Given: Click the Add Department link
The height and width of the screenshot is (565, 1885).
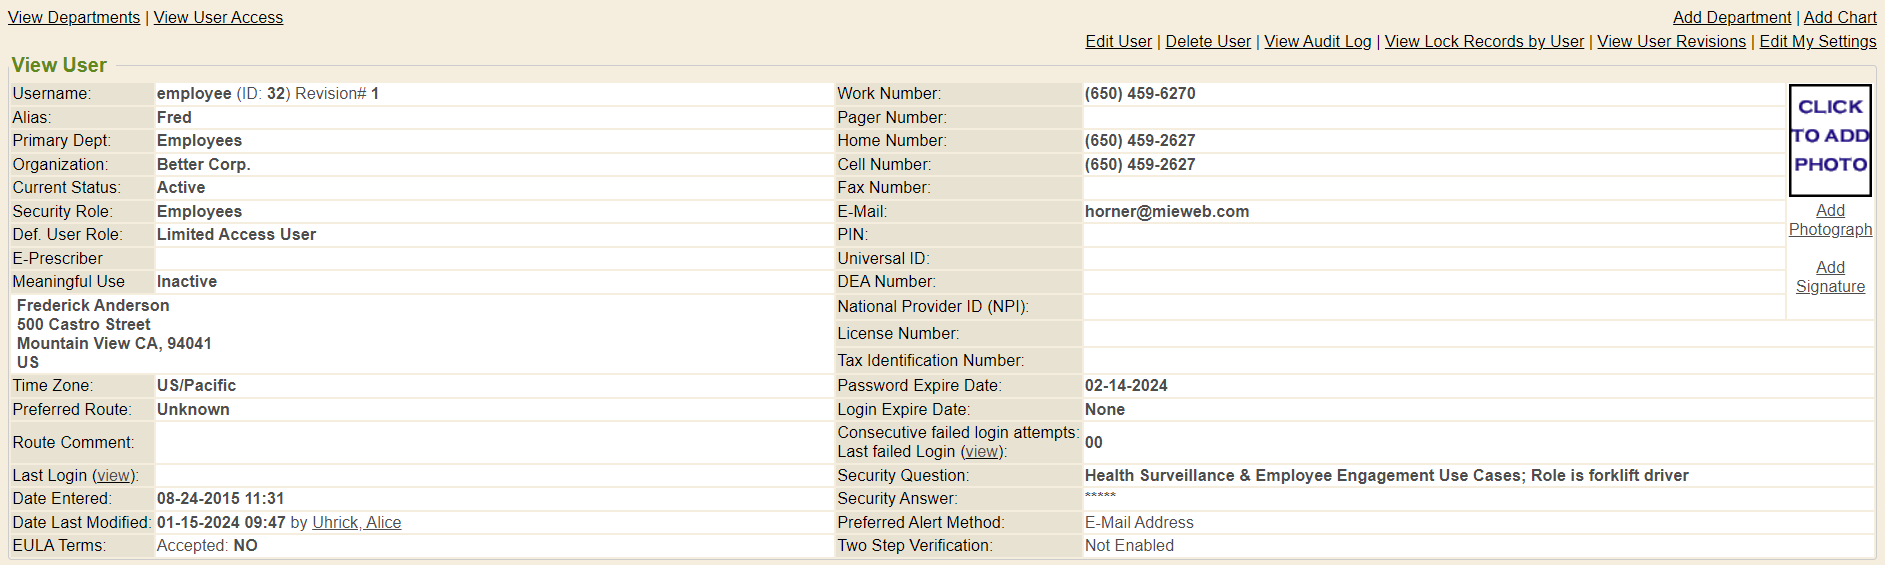Looking at the screenshot, I should 1731,18.
